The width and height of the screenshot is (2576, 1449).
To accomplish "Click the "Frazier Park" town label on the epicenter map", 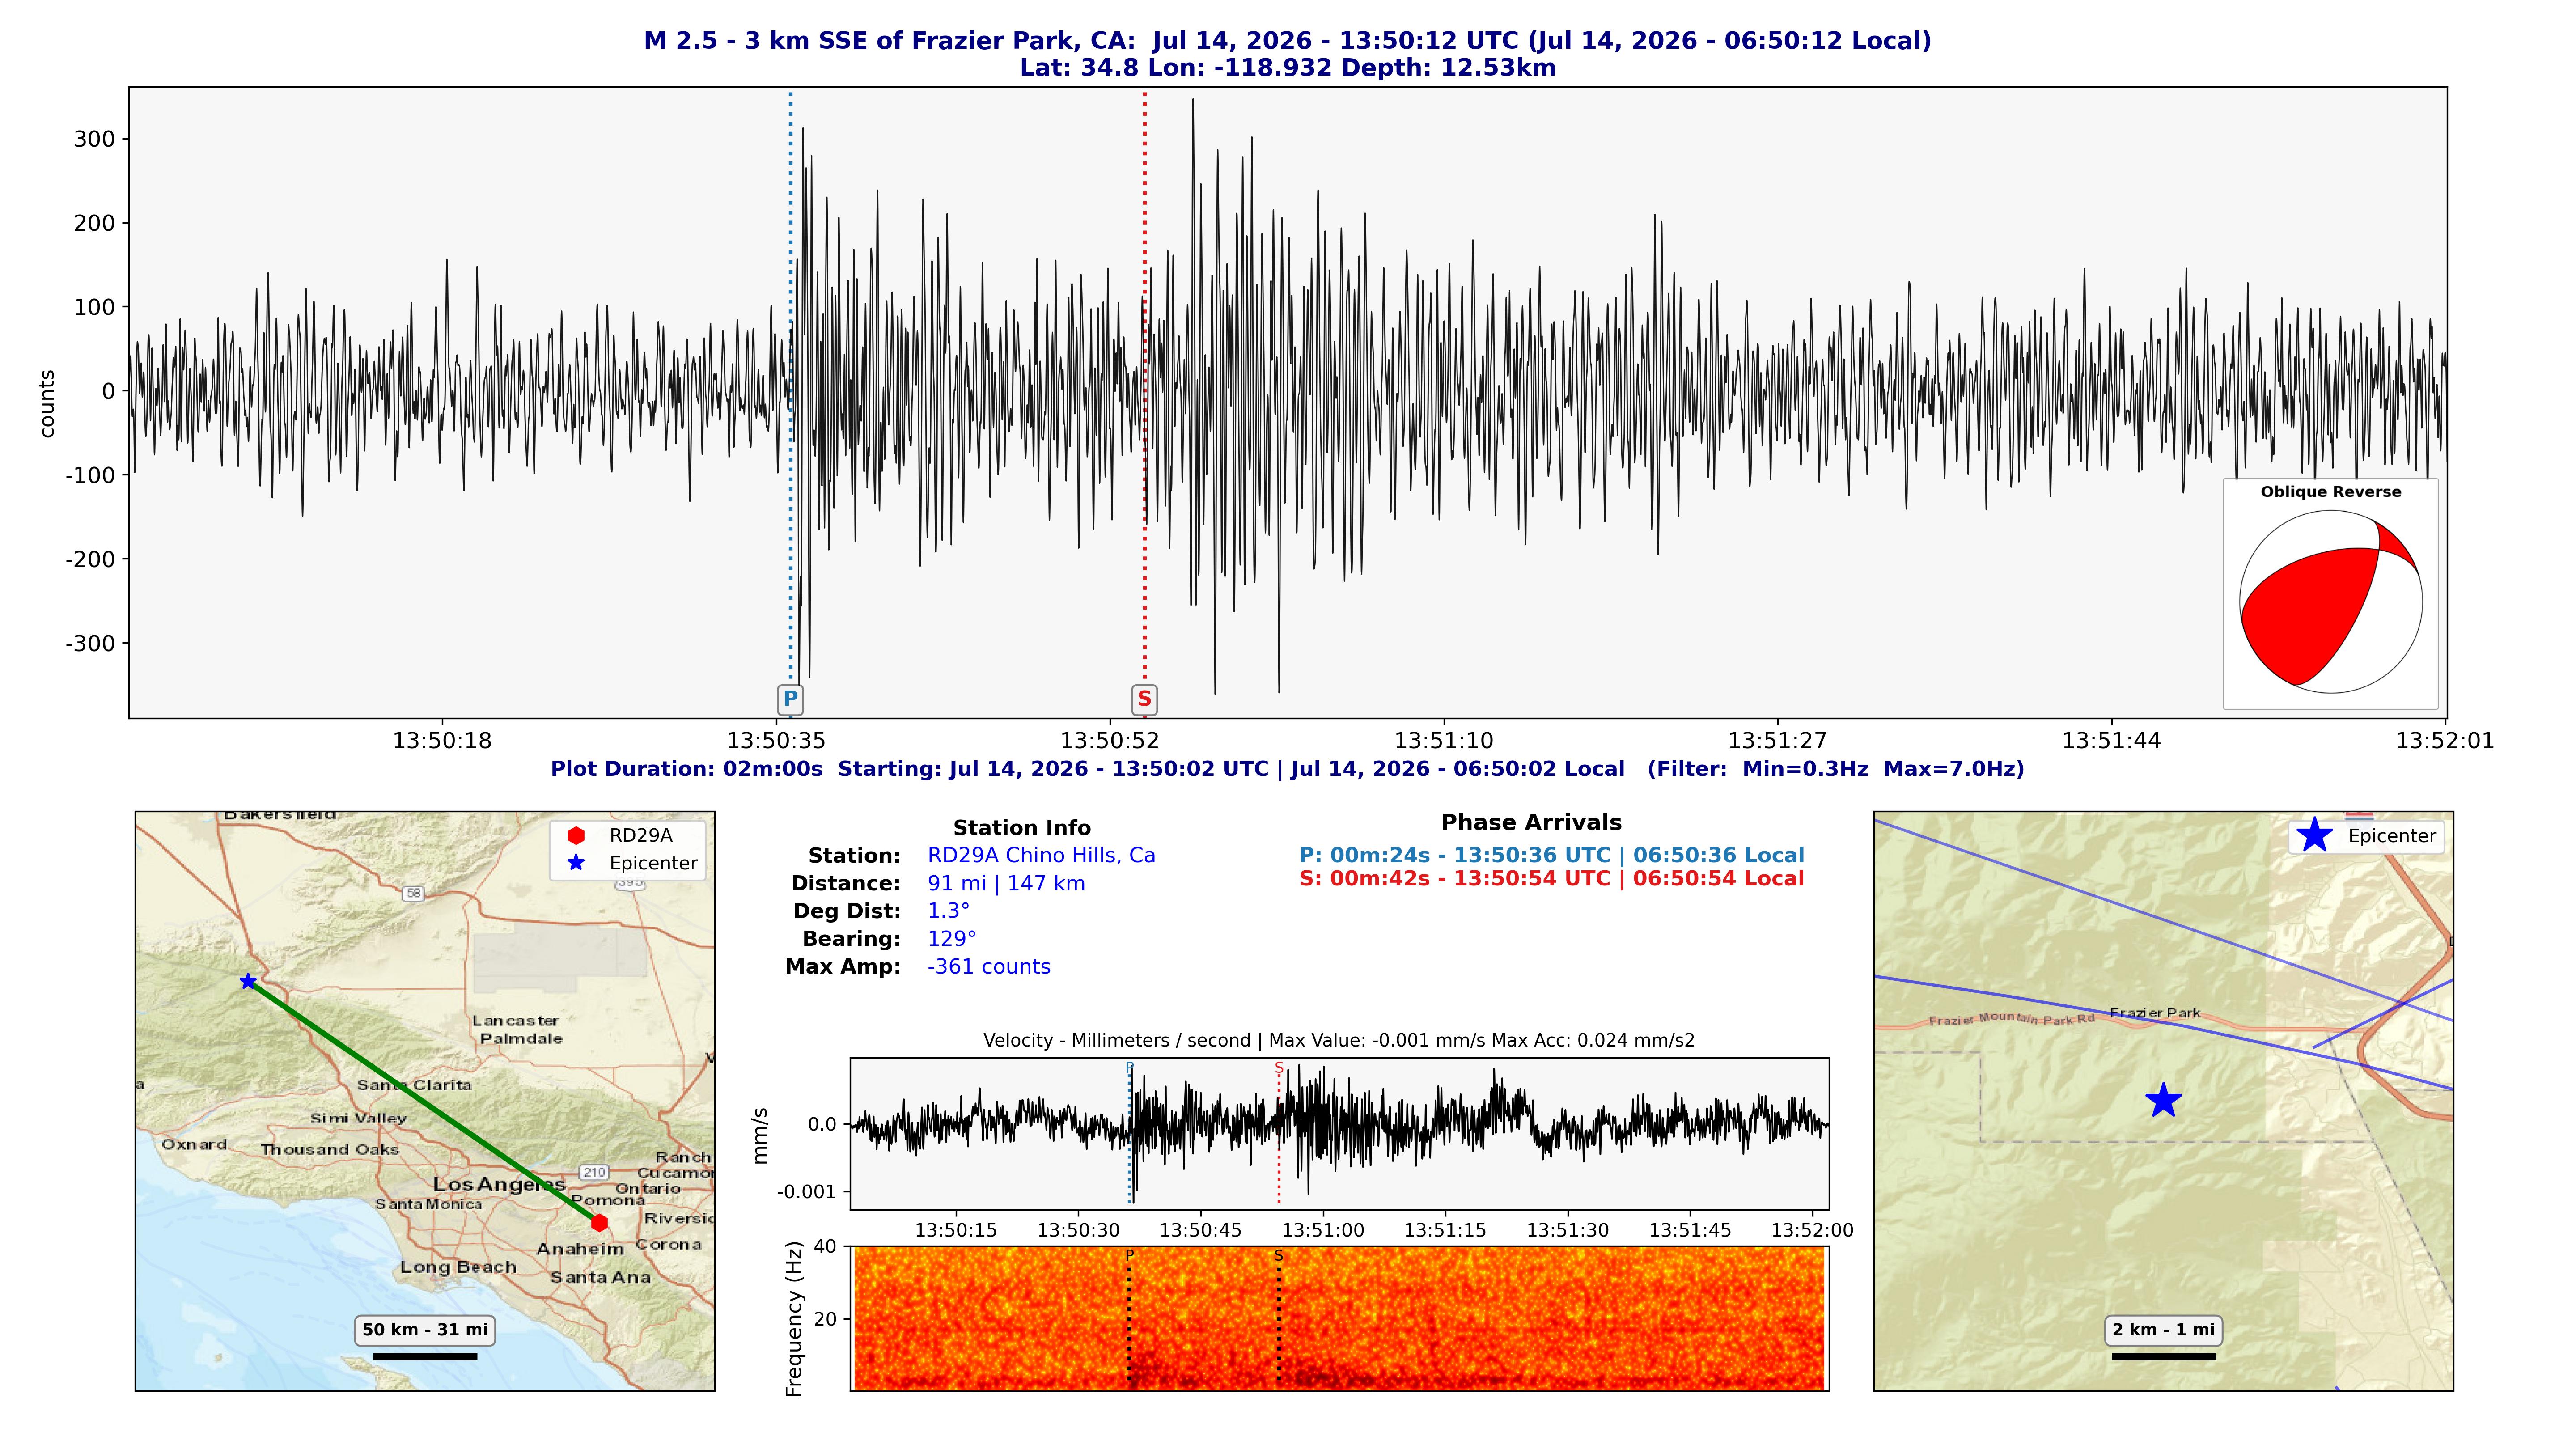I will coord(2155,1013).
